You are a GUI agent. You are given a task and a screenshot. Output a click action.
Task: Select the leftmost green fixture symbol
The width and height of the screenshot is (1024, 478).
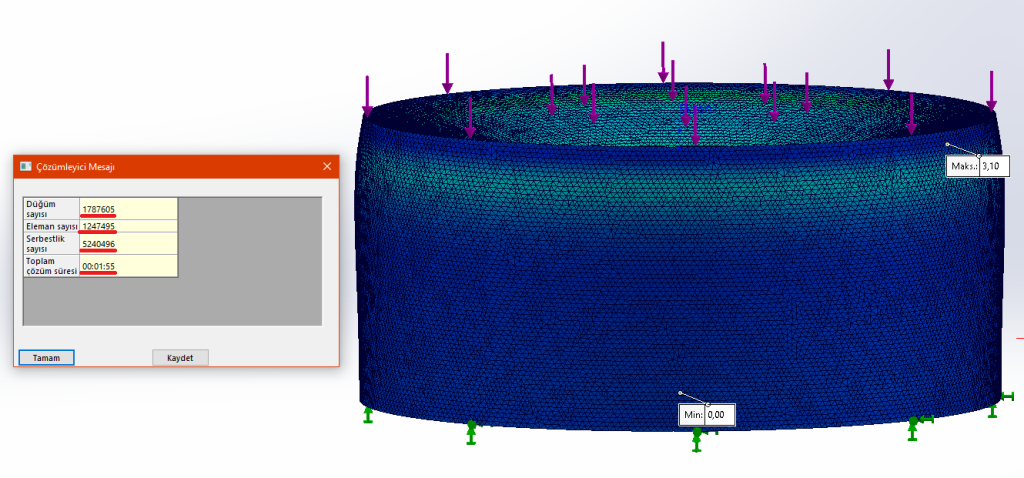tap(368, 414)
